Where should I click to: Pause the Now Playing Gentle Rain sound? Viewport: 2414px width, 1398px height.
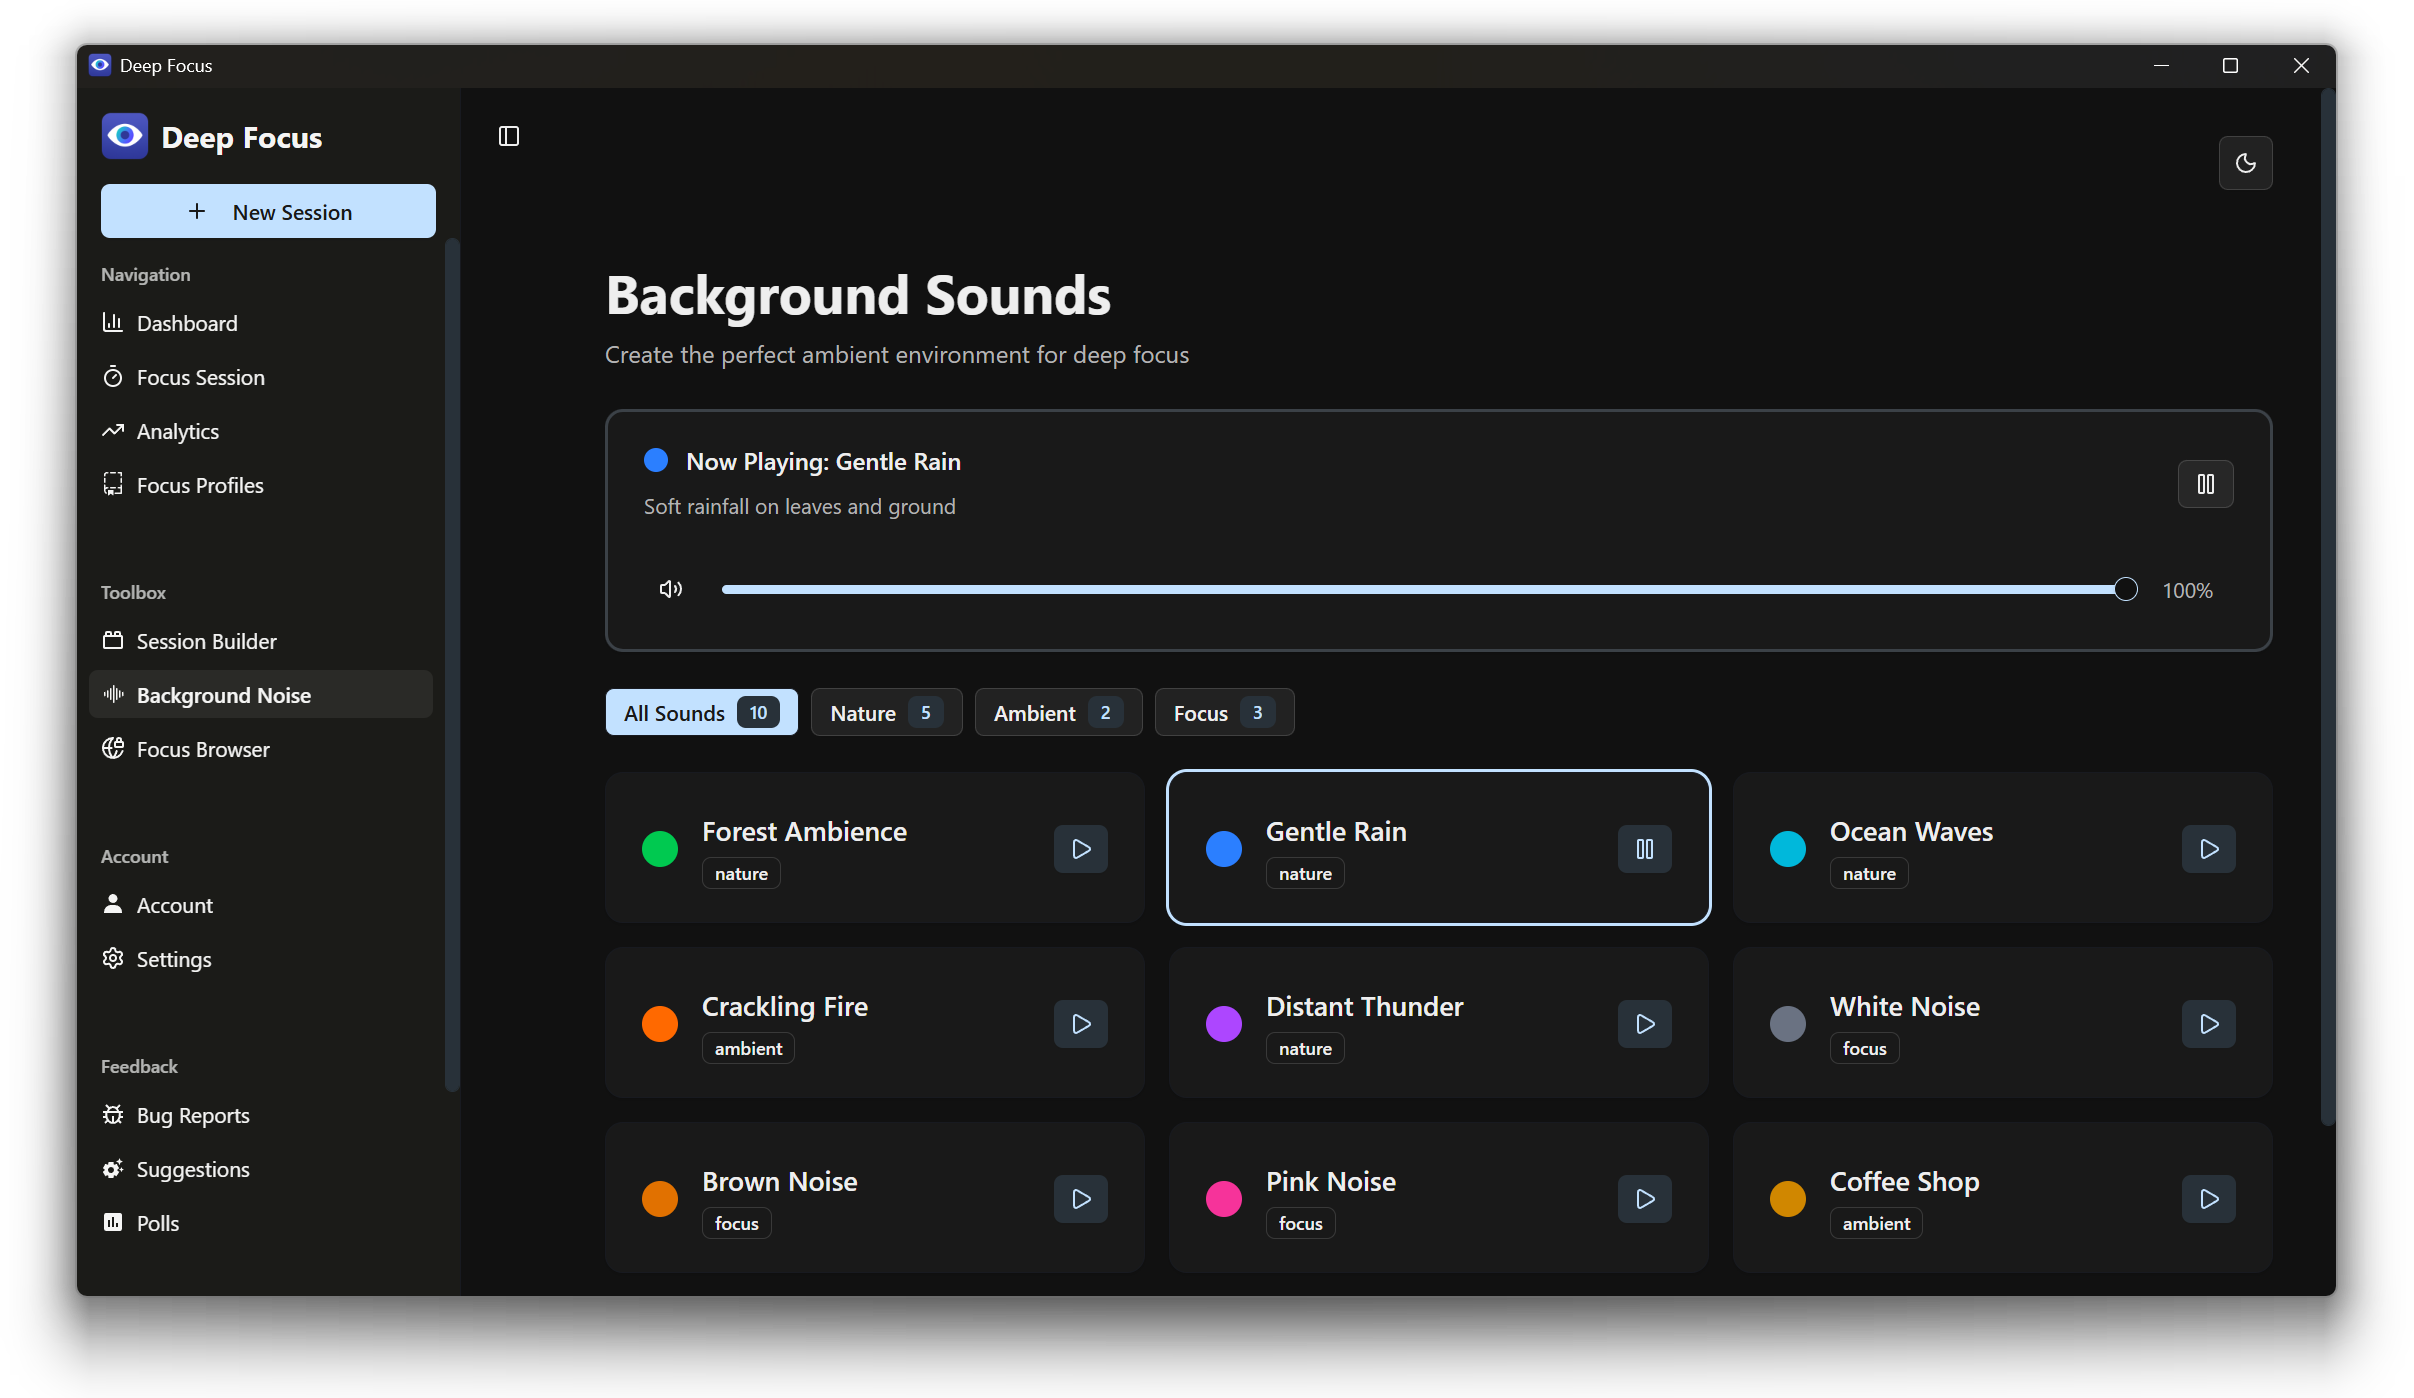pos(2205,484)
